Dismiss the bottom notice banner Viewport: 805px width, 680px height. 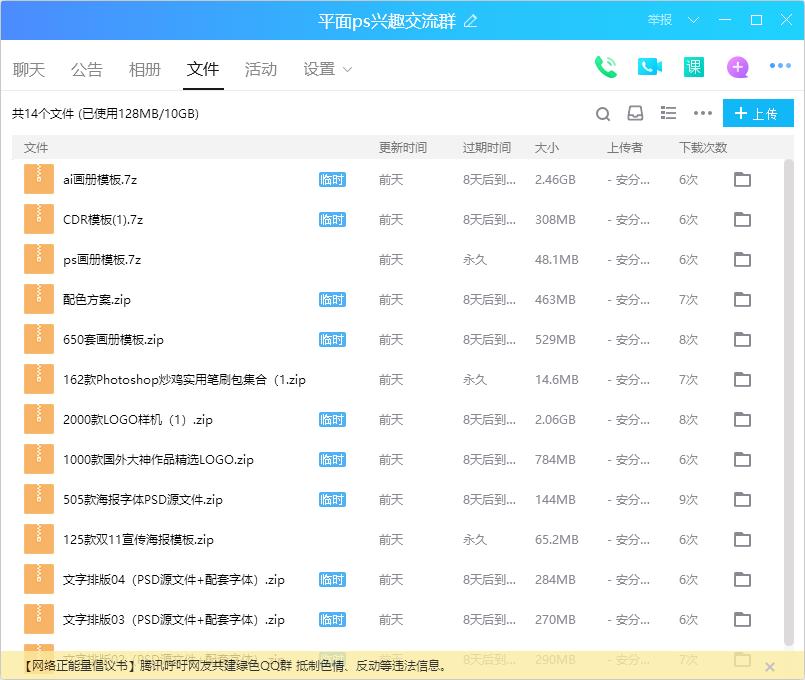770,665
